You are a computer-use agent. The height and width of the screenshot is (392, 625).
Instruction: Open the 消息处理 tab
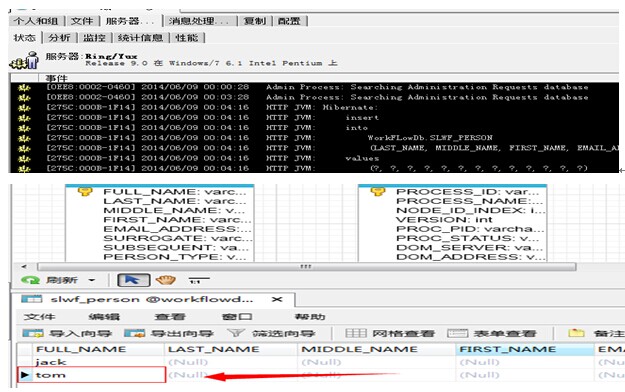point(199,21)
